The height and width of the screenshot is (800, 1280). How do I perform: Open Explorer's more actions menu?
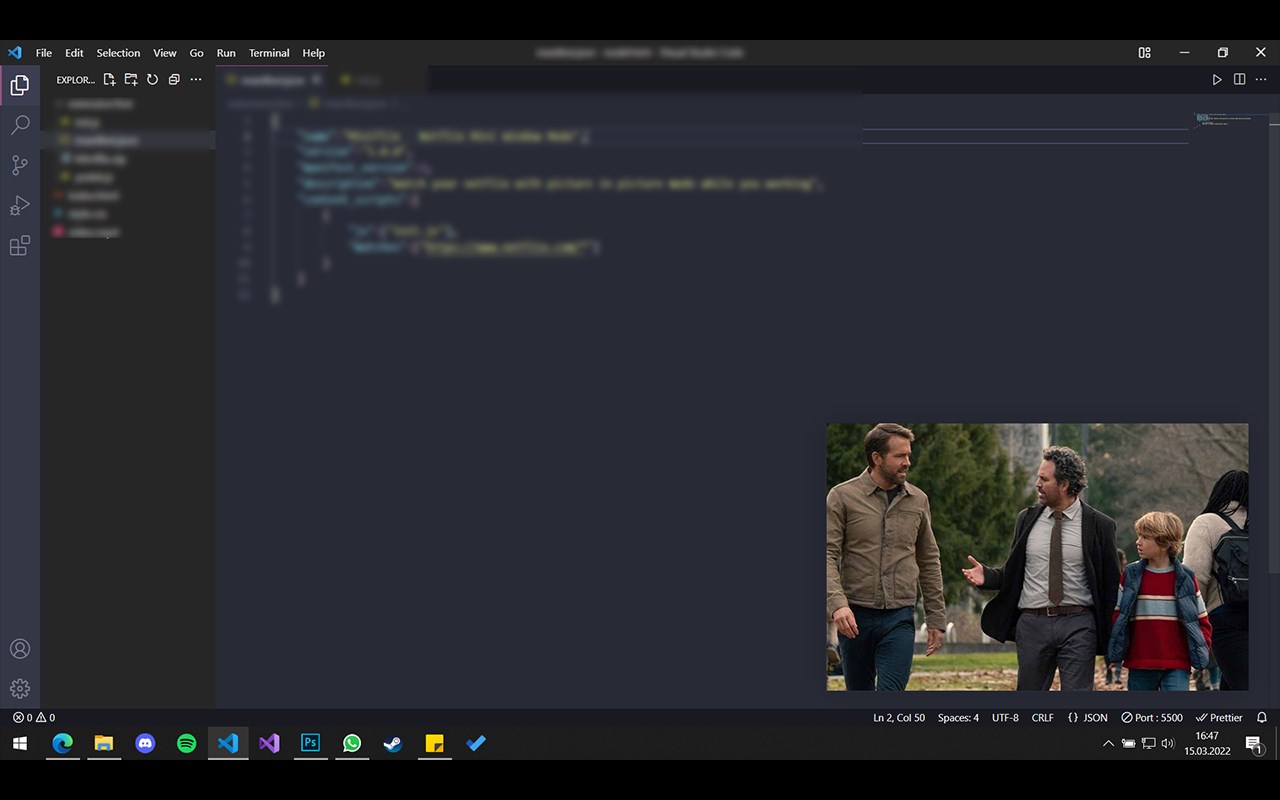click(x=196, y=80)
